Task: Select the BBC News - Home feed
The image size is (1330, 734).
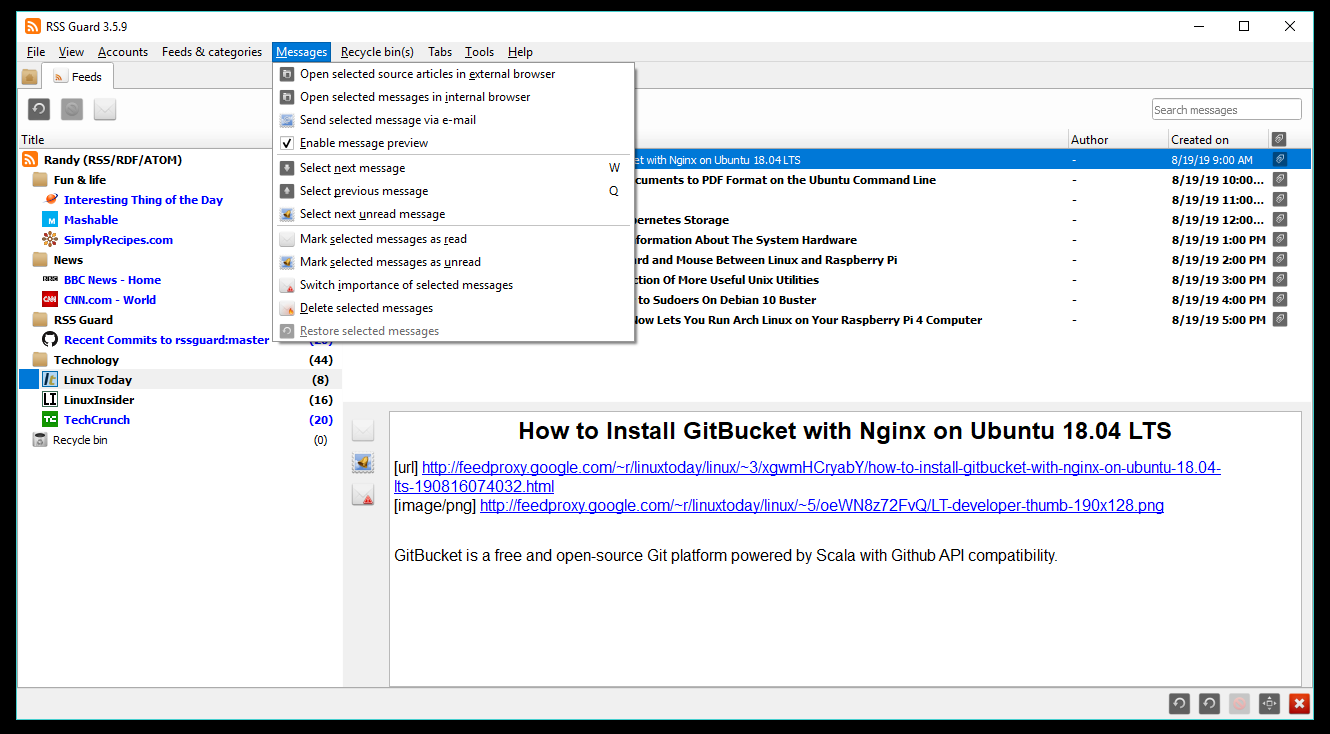Action: [112, 280]
